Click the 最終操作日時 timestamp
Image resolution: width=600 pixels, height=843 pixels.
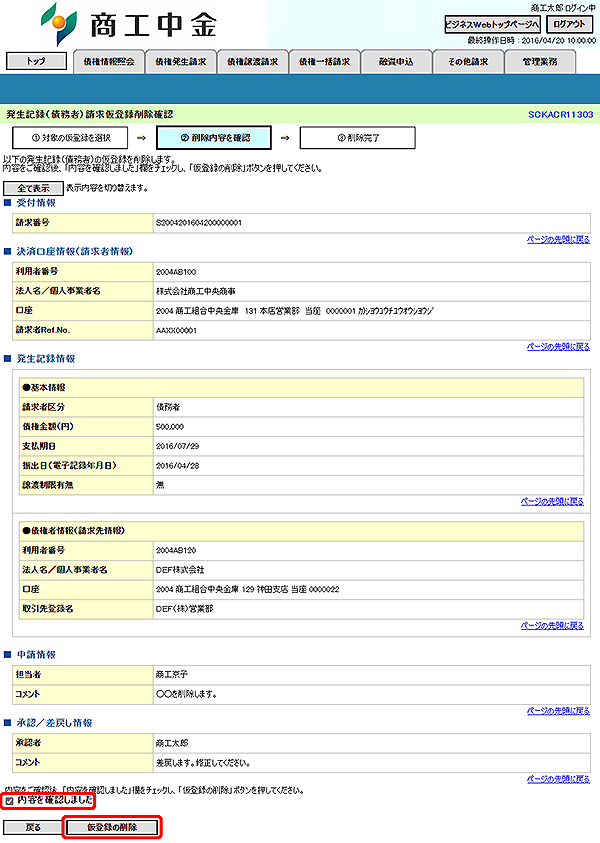(x=531, y=40)
